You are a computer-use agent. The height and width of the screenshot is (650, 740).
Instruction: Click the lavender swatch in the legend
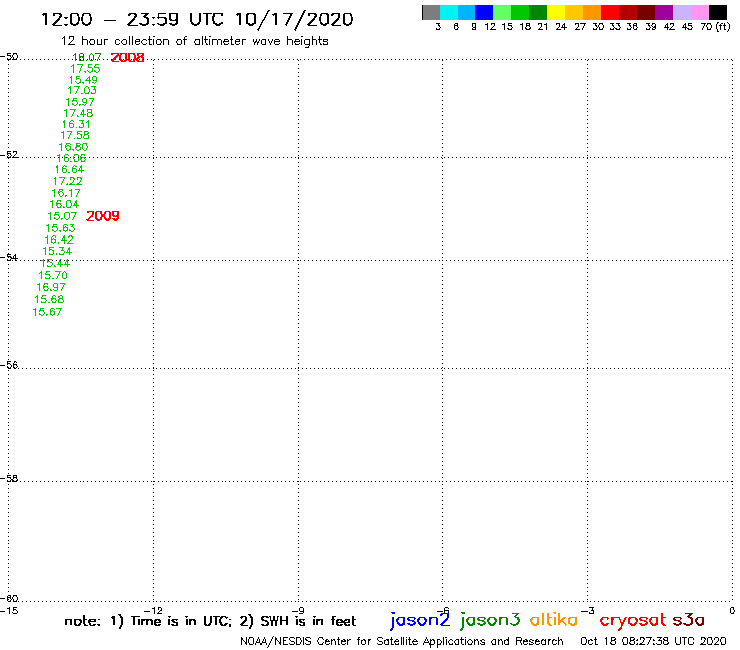click(681, 12)
